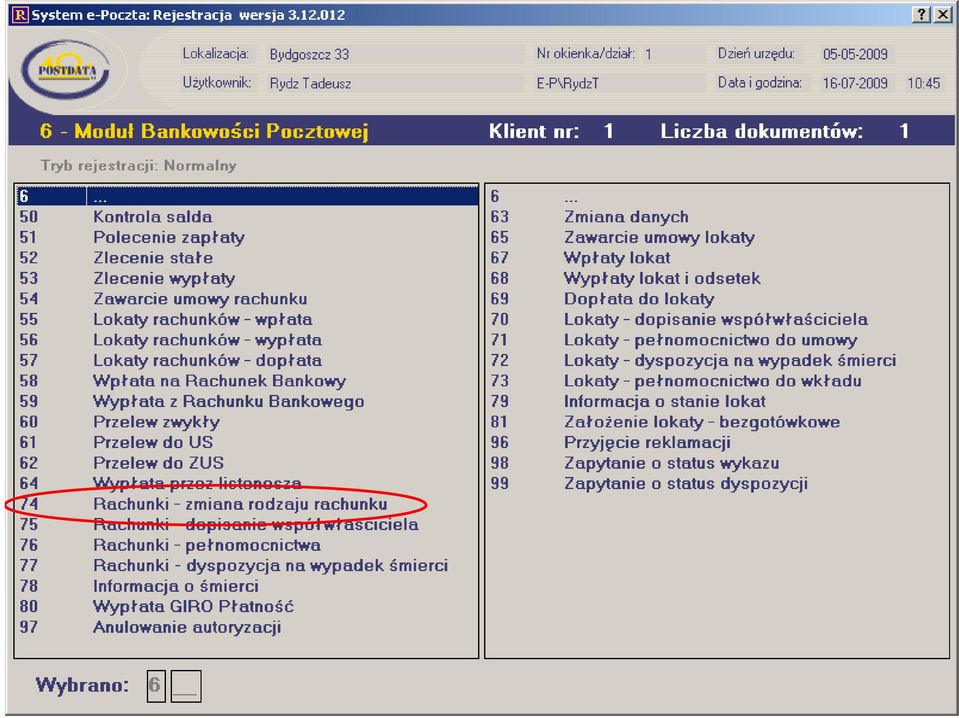The width and height of the screenshot is (959, 718).
Task: Select 67 Wpłaty lokat
Action: click(717, 257)
